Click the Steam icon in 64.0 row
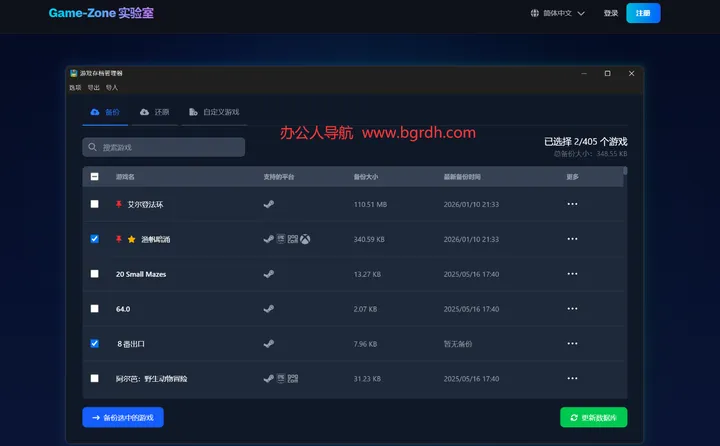Image resolution: width=720 pixels, height=446 pixels. point(269,309)
